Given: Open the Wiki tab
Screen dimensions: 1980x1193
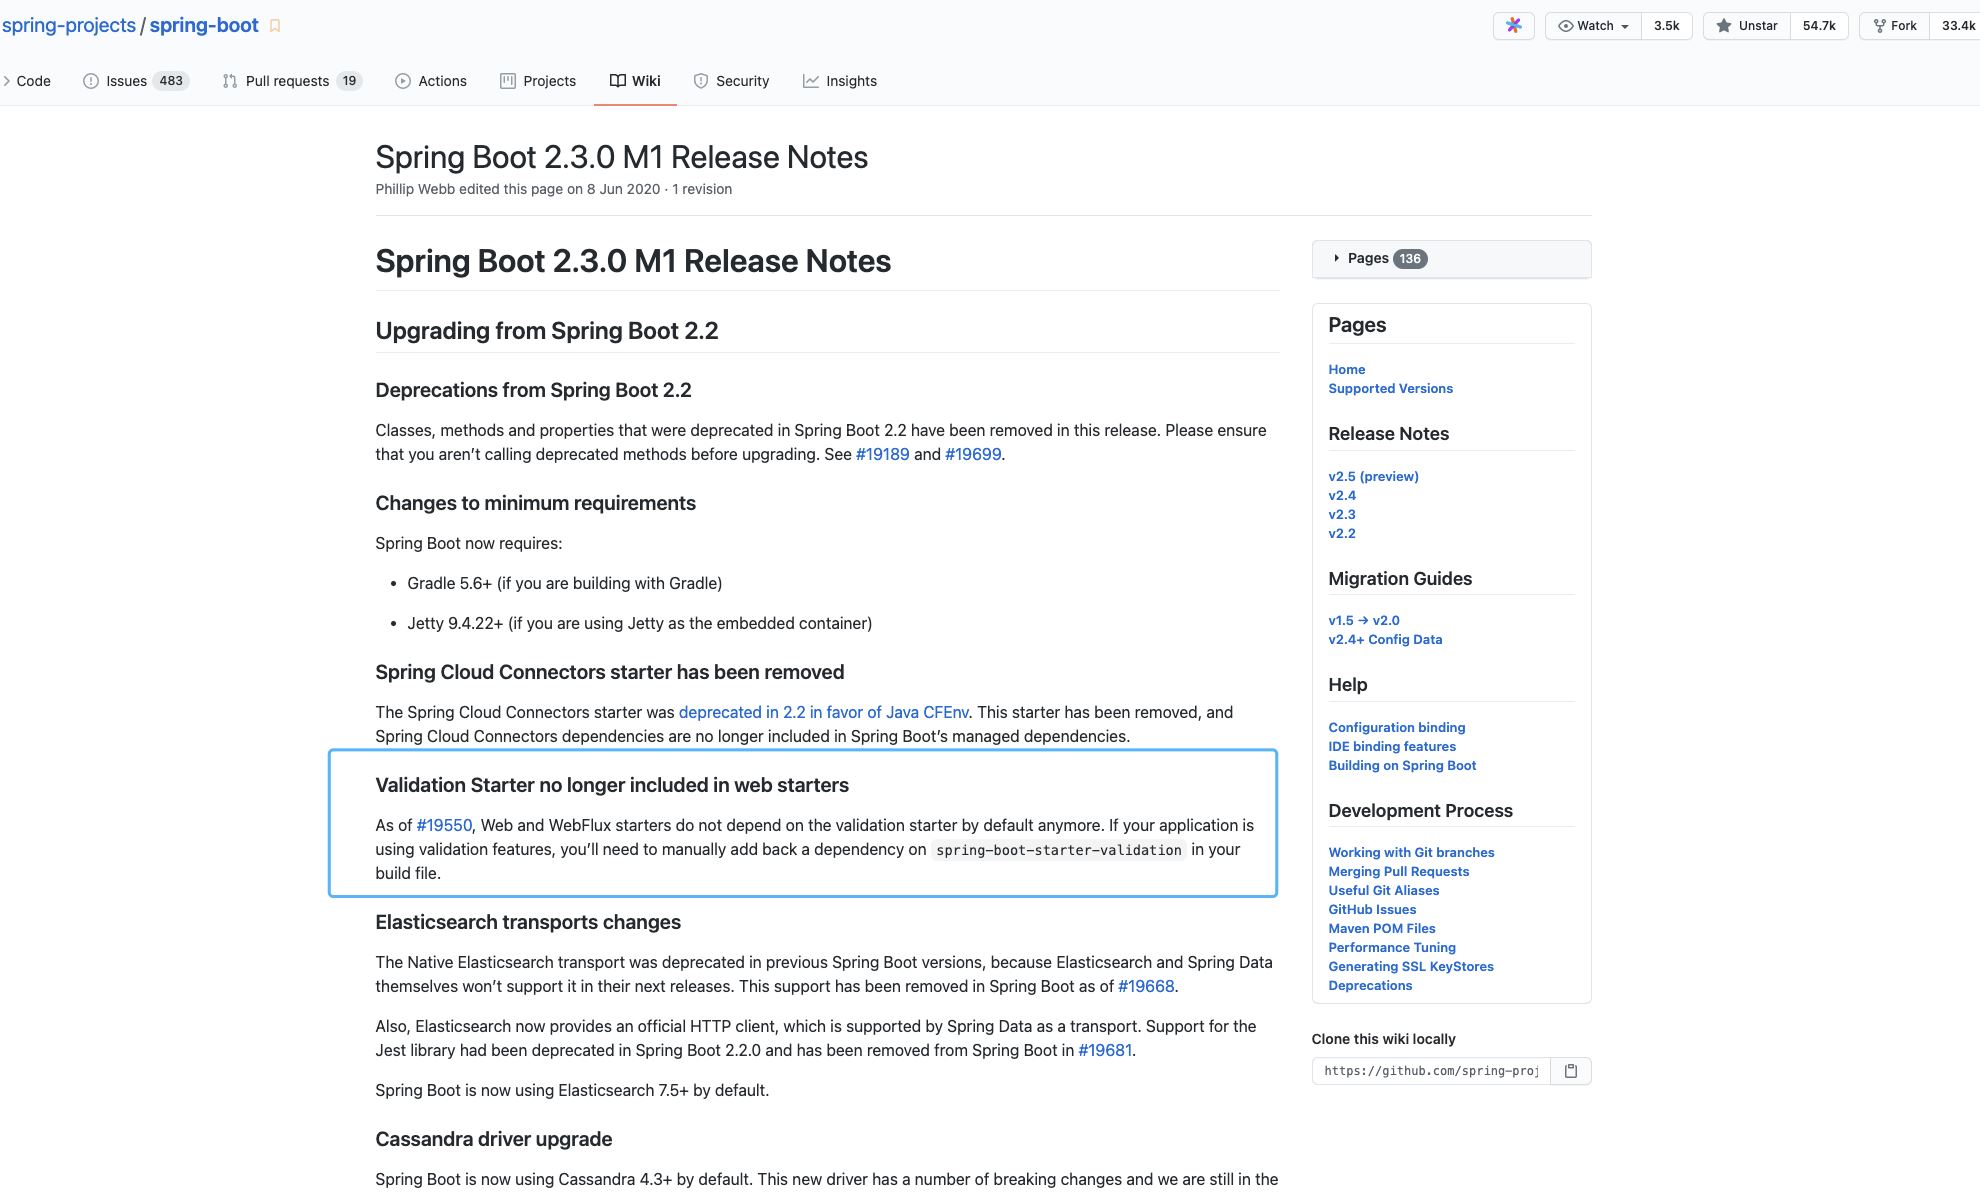Looking at the screenshot, I should (x=645, y=81).
